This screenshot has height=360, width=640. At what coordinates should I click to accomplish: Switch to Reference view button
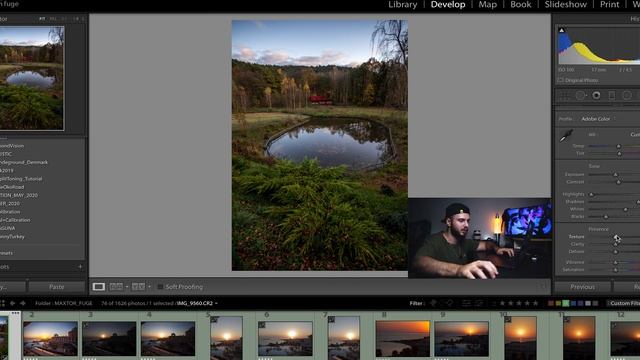[x=116, y=287]
